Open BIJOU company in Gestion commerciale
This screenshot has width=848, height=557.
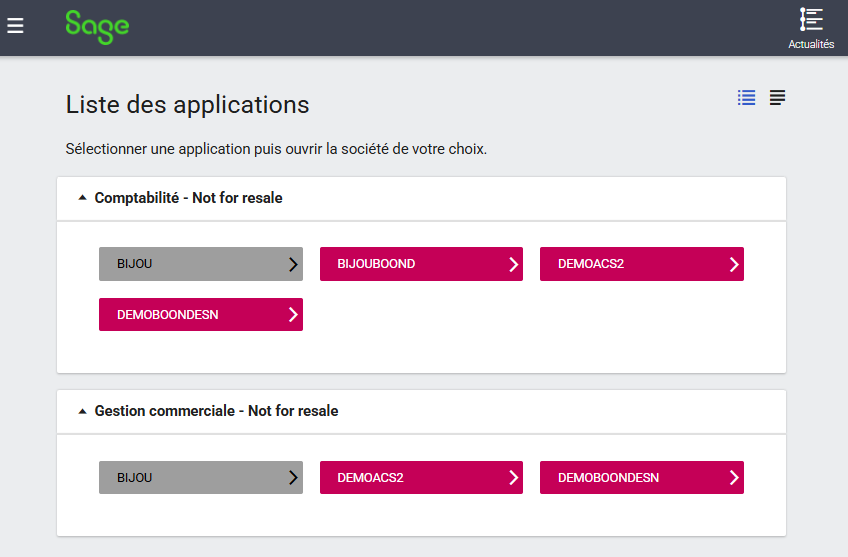coord(190,477)
